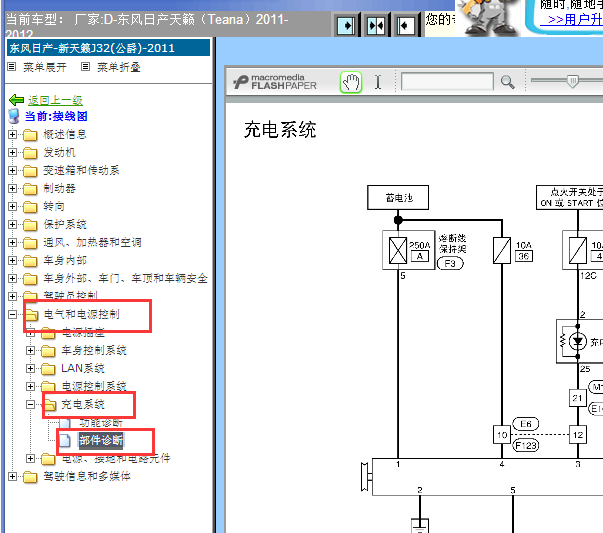603x533 pixels.
Task: Click the 车身内部 folder icon
Action: tap(30, 261)
